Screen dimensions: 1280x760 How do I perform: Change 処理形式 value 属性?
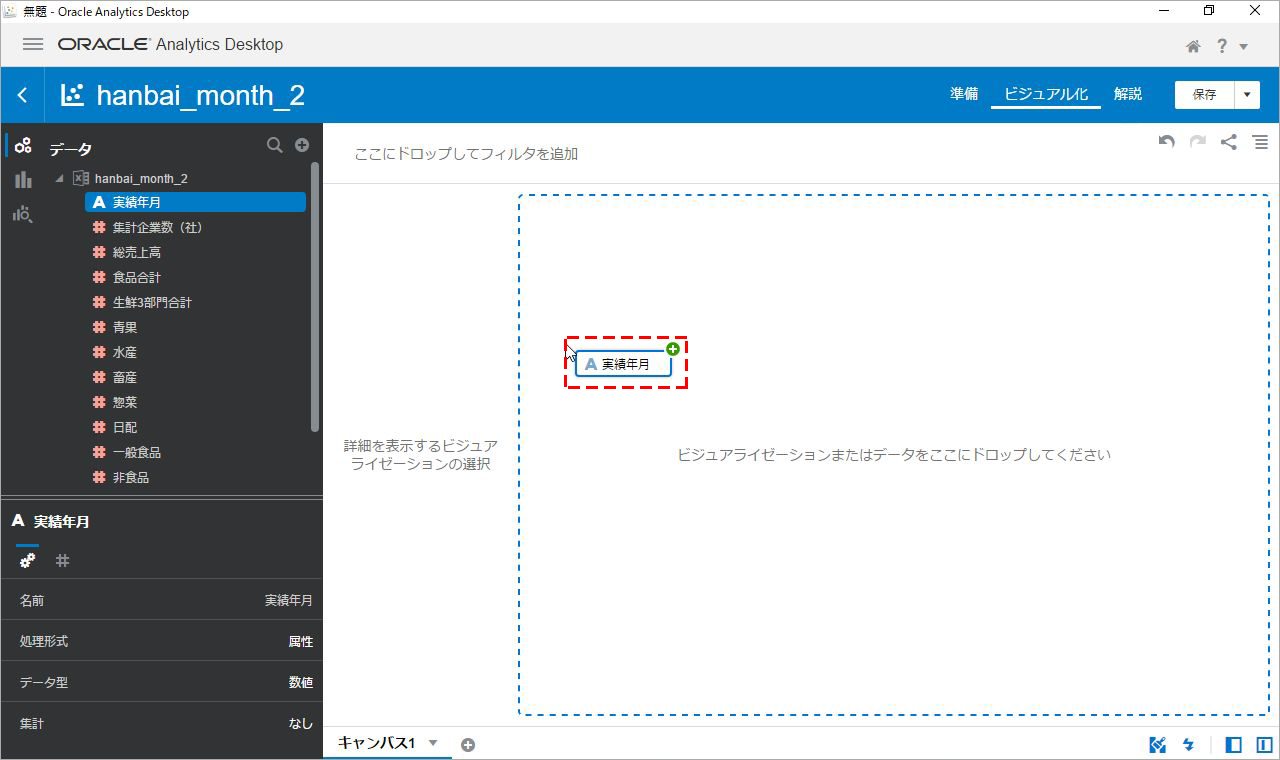click(301, 641)
